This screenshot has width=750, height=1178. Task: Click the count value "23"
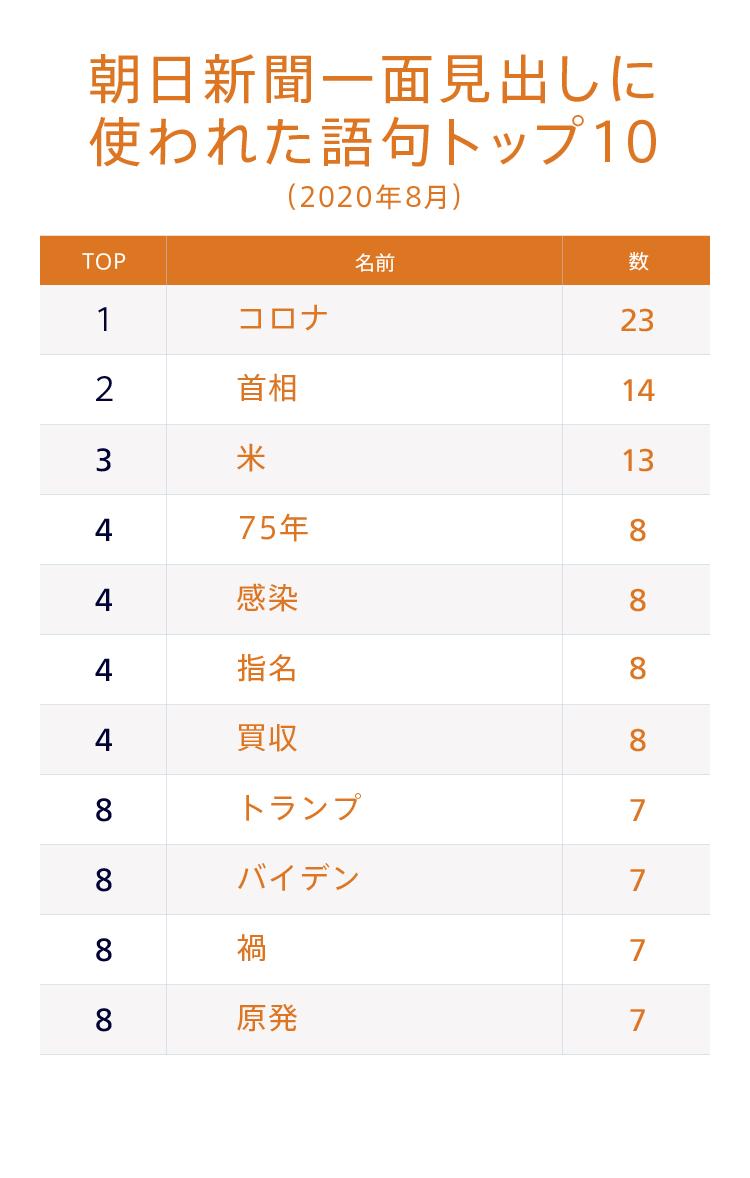click(637, 320)
